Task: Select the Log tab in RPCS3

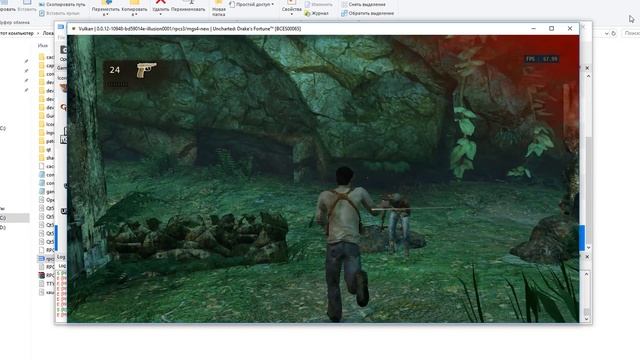Action: (62, 266)
